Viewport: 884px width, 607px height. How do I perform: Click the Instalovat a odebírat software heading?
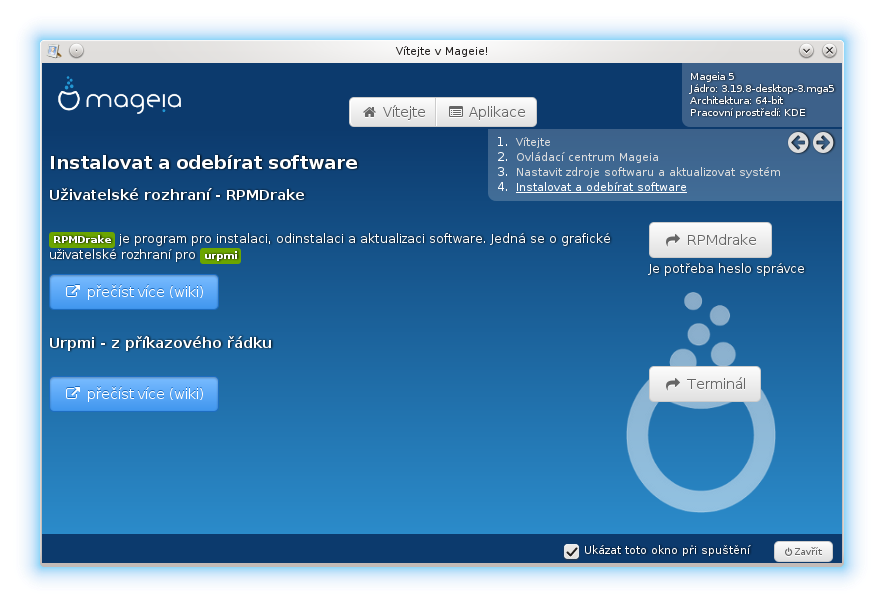pyautogui.click(x=204, y=163)
